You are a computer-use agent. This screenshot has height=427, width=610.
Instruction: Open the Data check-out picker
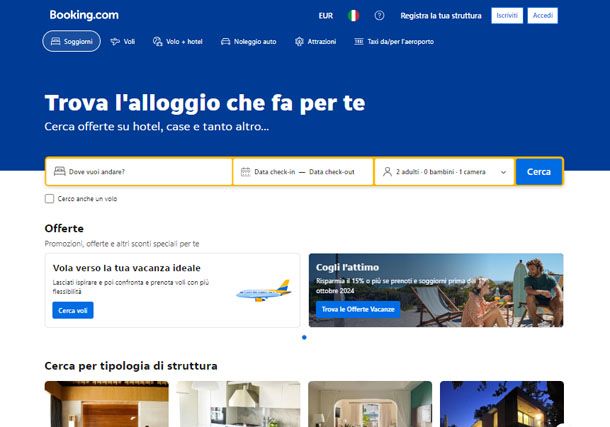point(332,172)
